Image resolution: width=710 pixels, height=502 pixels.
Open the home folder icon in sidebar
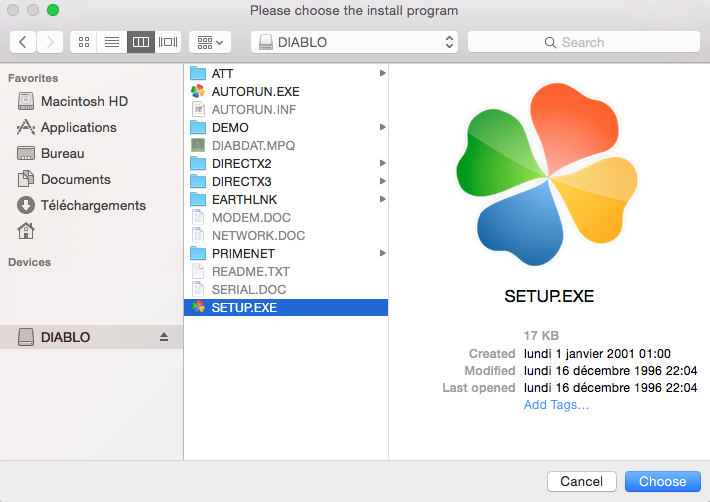[26, 231]
